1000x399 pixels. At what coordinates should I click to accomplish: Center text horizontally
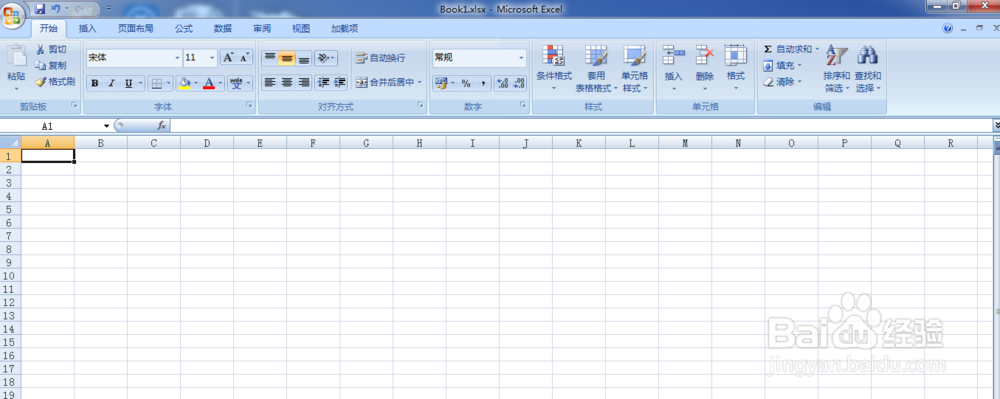pyautogui.click(x=287, y=82)
